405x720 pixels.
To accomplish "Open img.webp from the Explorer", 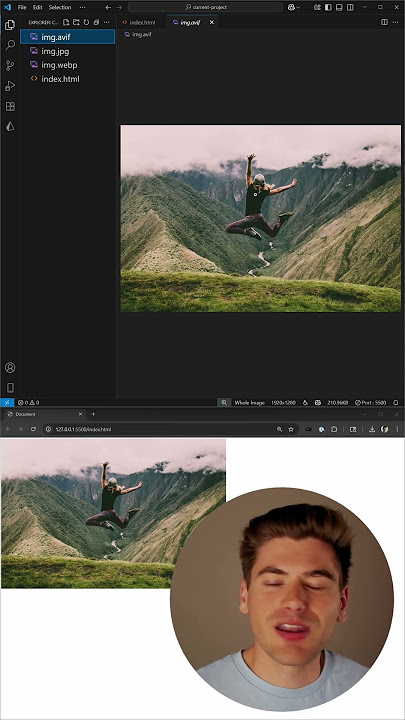I will tap(68, 65).
